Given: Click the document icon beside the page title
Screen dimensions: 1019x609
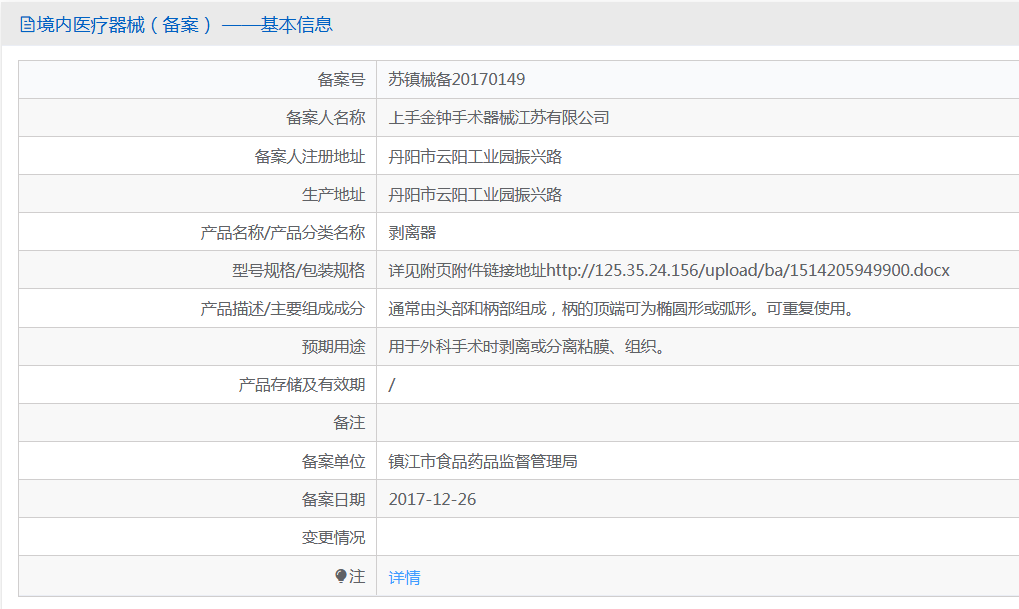Looking at the screenshot, I should click(x=27, y=25).
